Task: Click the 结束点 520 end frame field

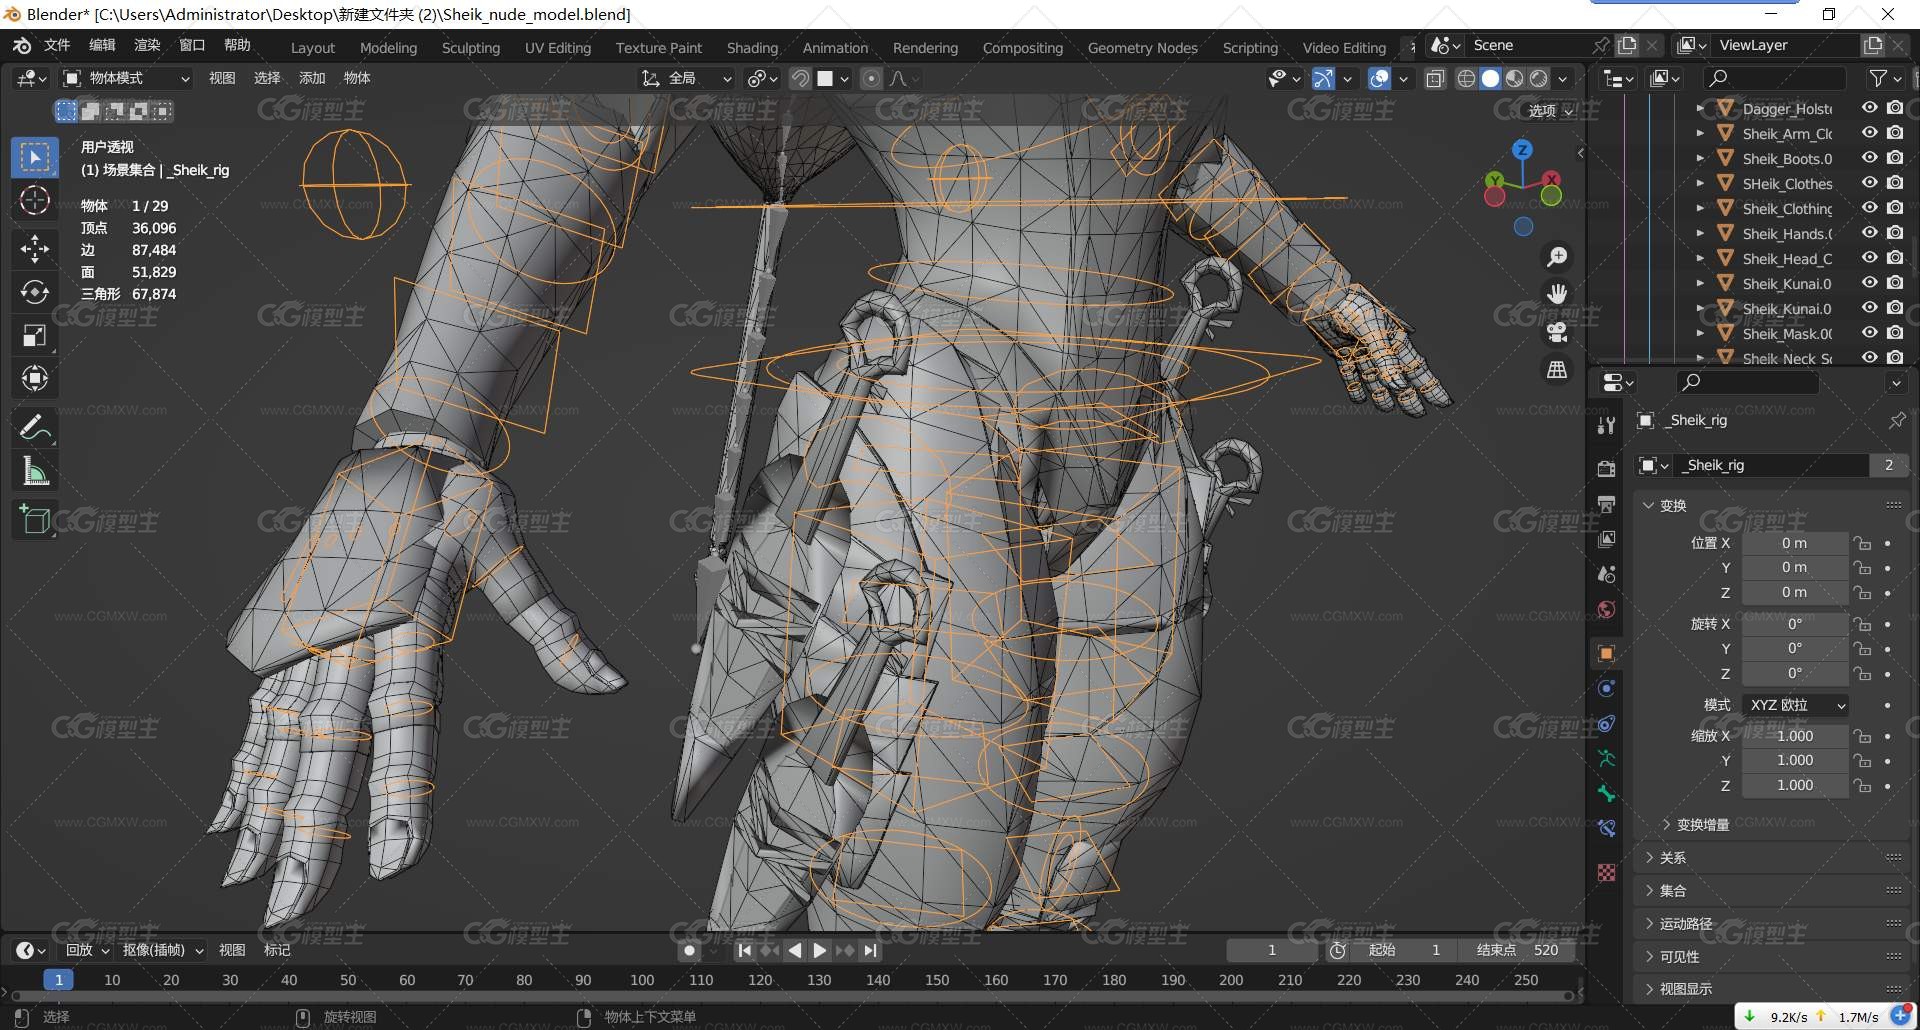Action: point(1517,951)
